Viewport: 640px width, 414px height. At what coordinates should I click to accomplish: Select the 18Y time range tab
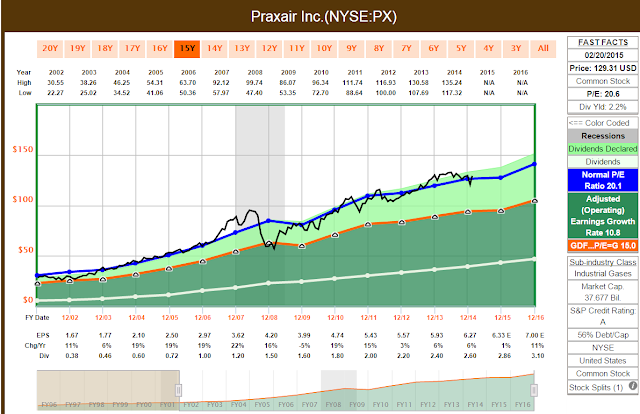point(105,49)
